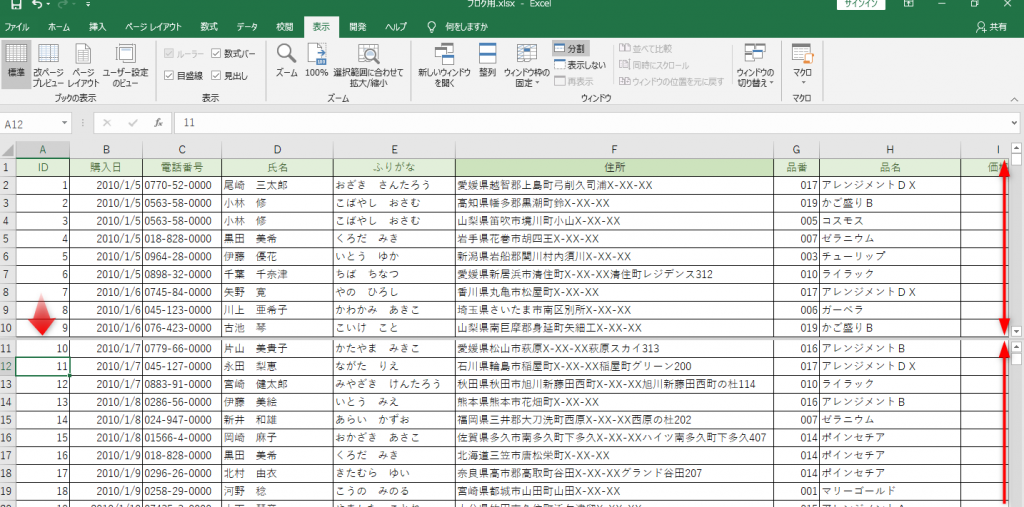1024x507 pixels.
Task: Open the ホーム ribbon tab
Action: coord(59,27)
